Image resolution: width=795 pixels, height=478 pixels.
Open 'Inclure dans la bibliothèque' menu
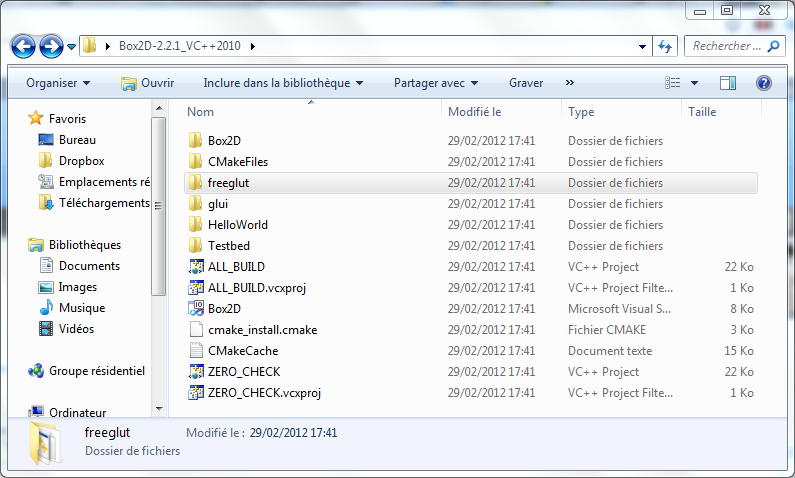pos(283,83)
